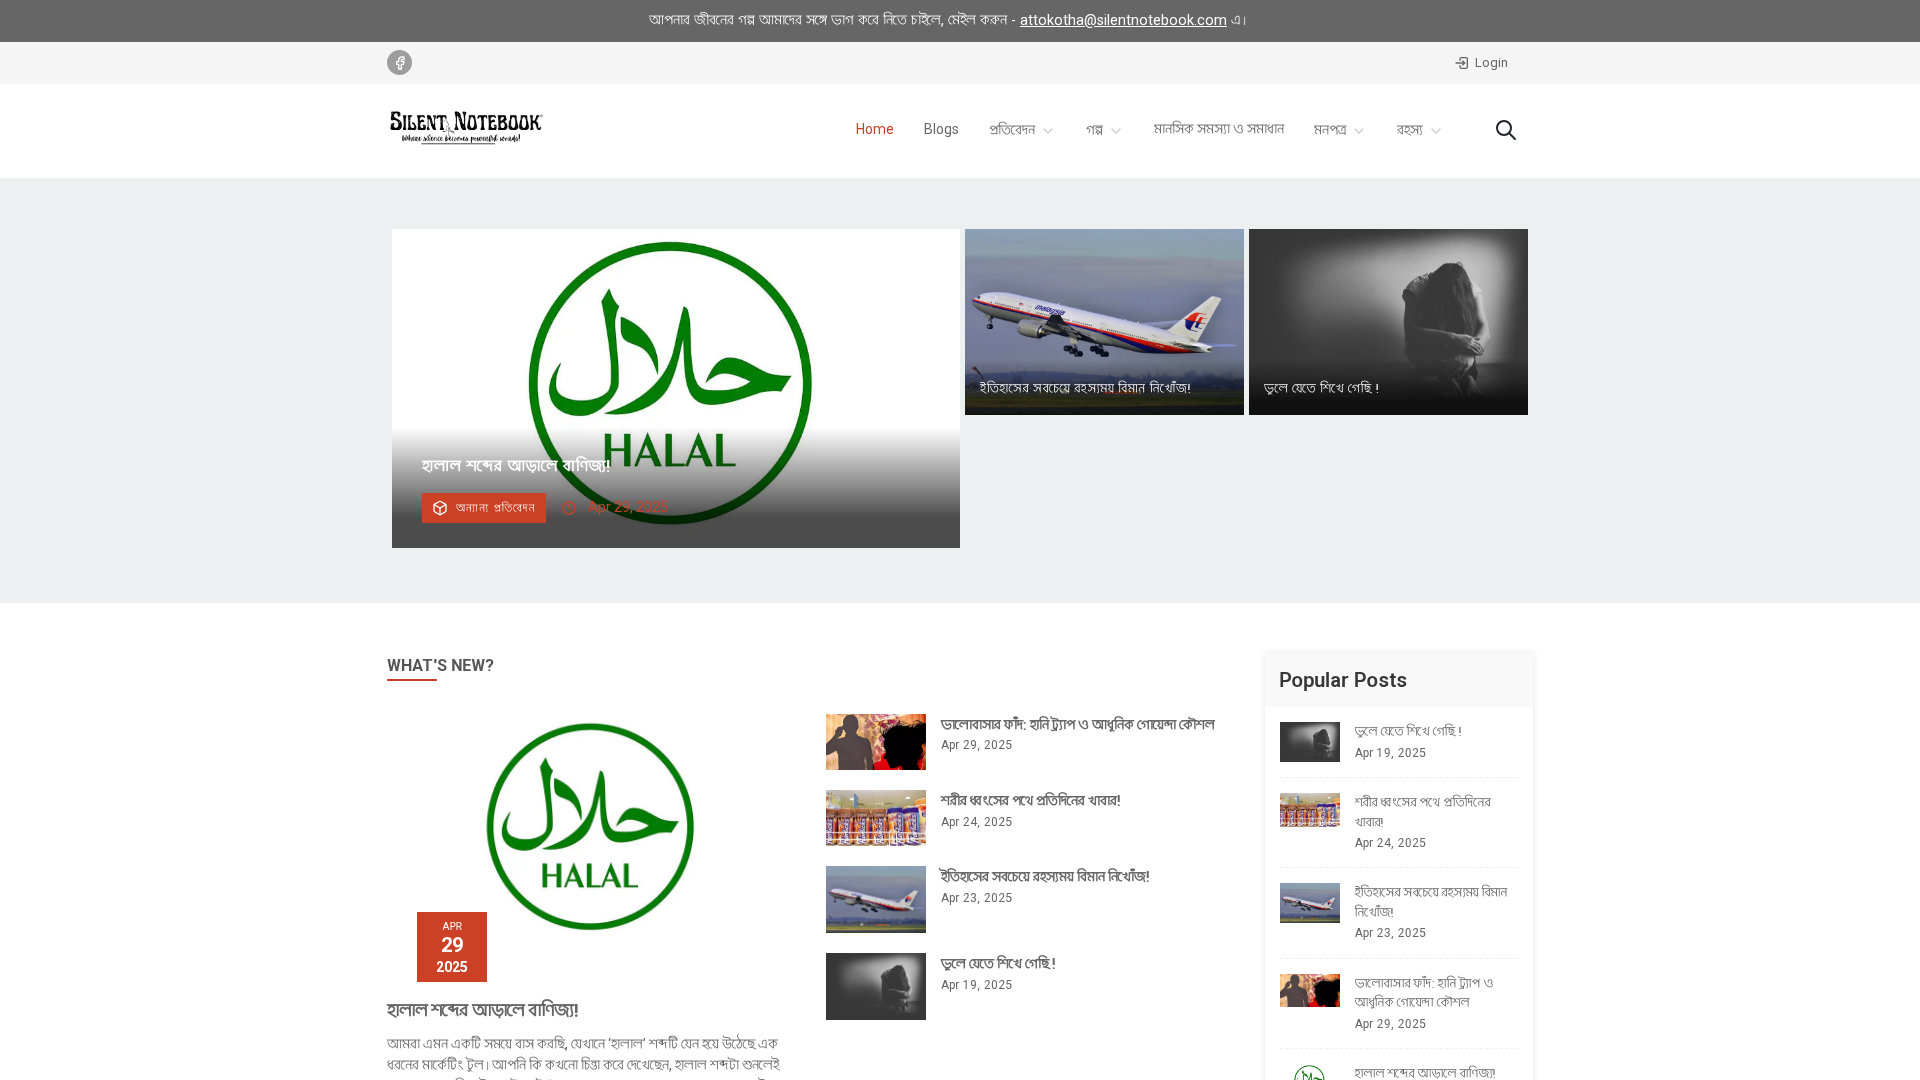Click the Facebook icon in the top bar
Viewport: 1920px width, 1080px height.
click(399, 63)
